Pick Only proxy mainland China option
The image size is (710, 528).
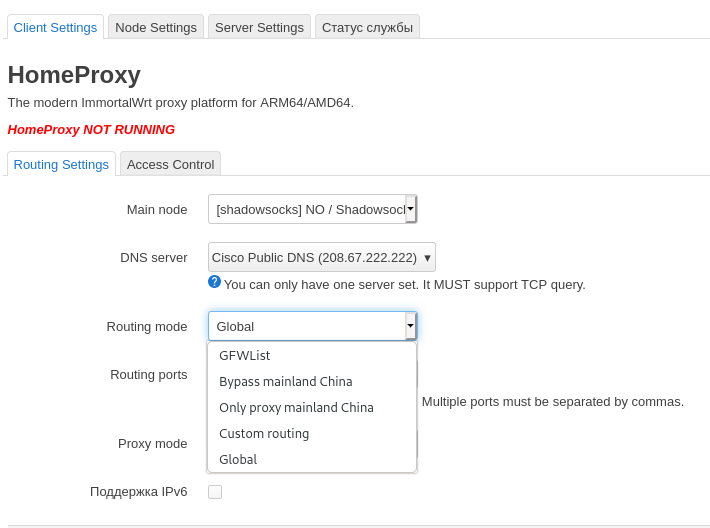[x=296, y=407]
